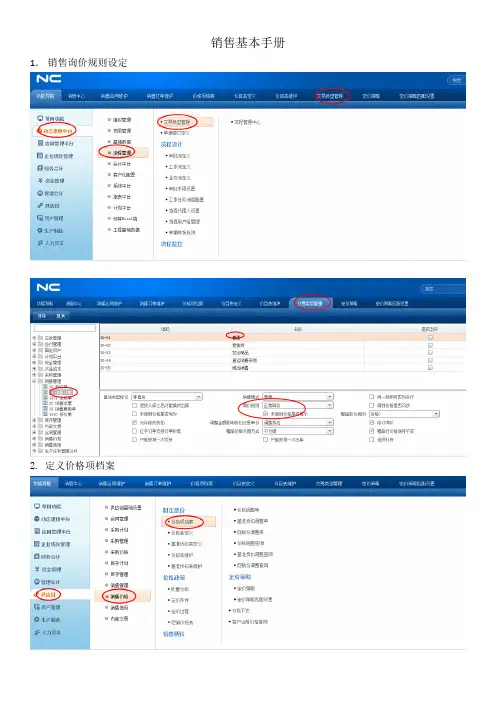Click the 流程设计 heading in first screenshot
Image resolution: width=496 pixels, height=702 pixels.
point(171,144)
